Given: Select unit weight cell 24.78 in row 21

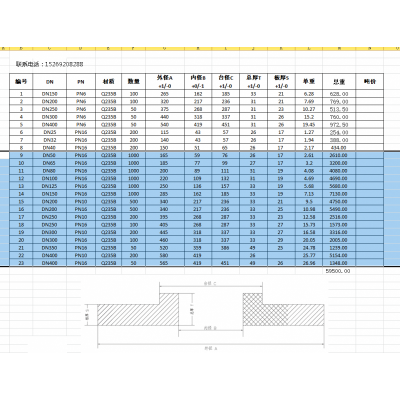Looking at the screenshot, I should click(309, 248).
